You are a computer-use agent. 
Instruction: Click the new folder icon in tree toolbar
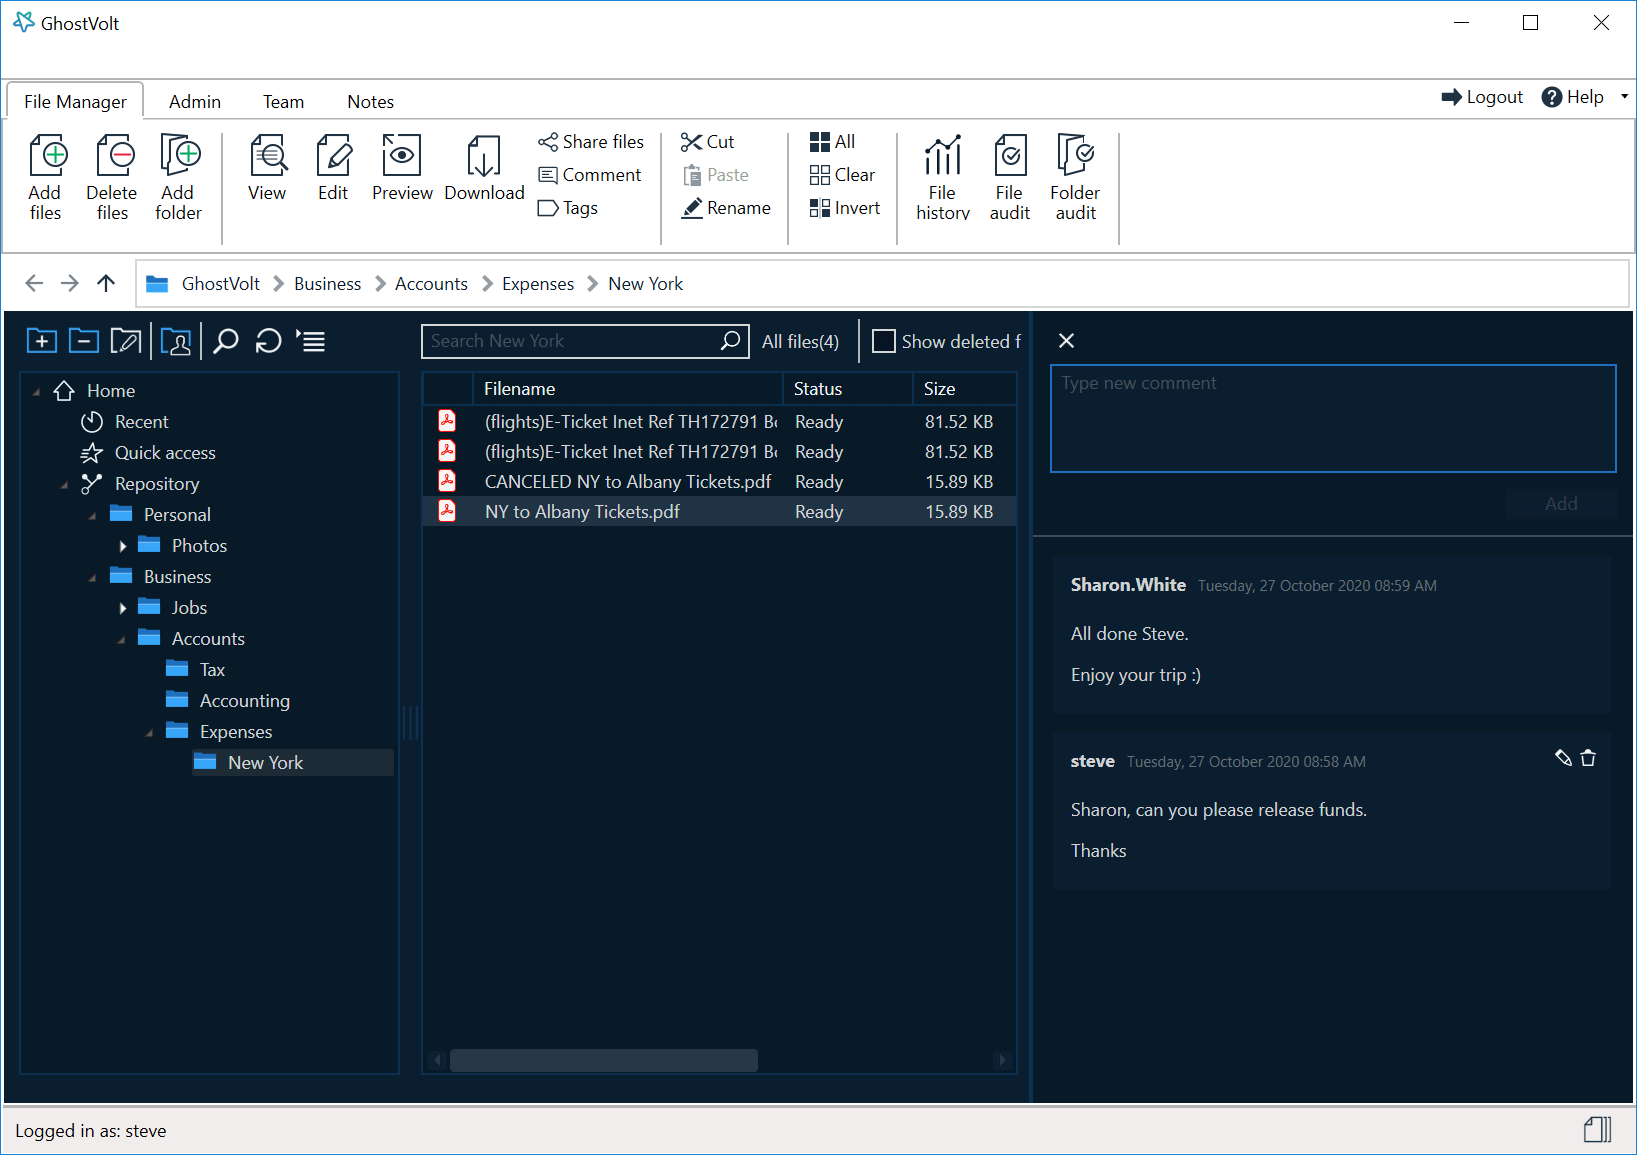pyautogui.click(x=42, y=341)
